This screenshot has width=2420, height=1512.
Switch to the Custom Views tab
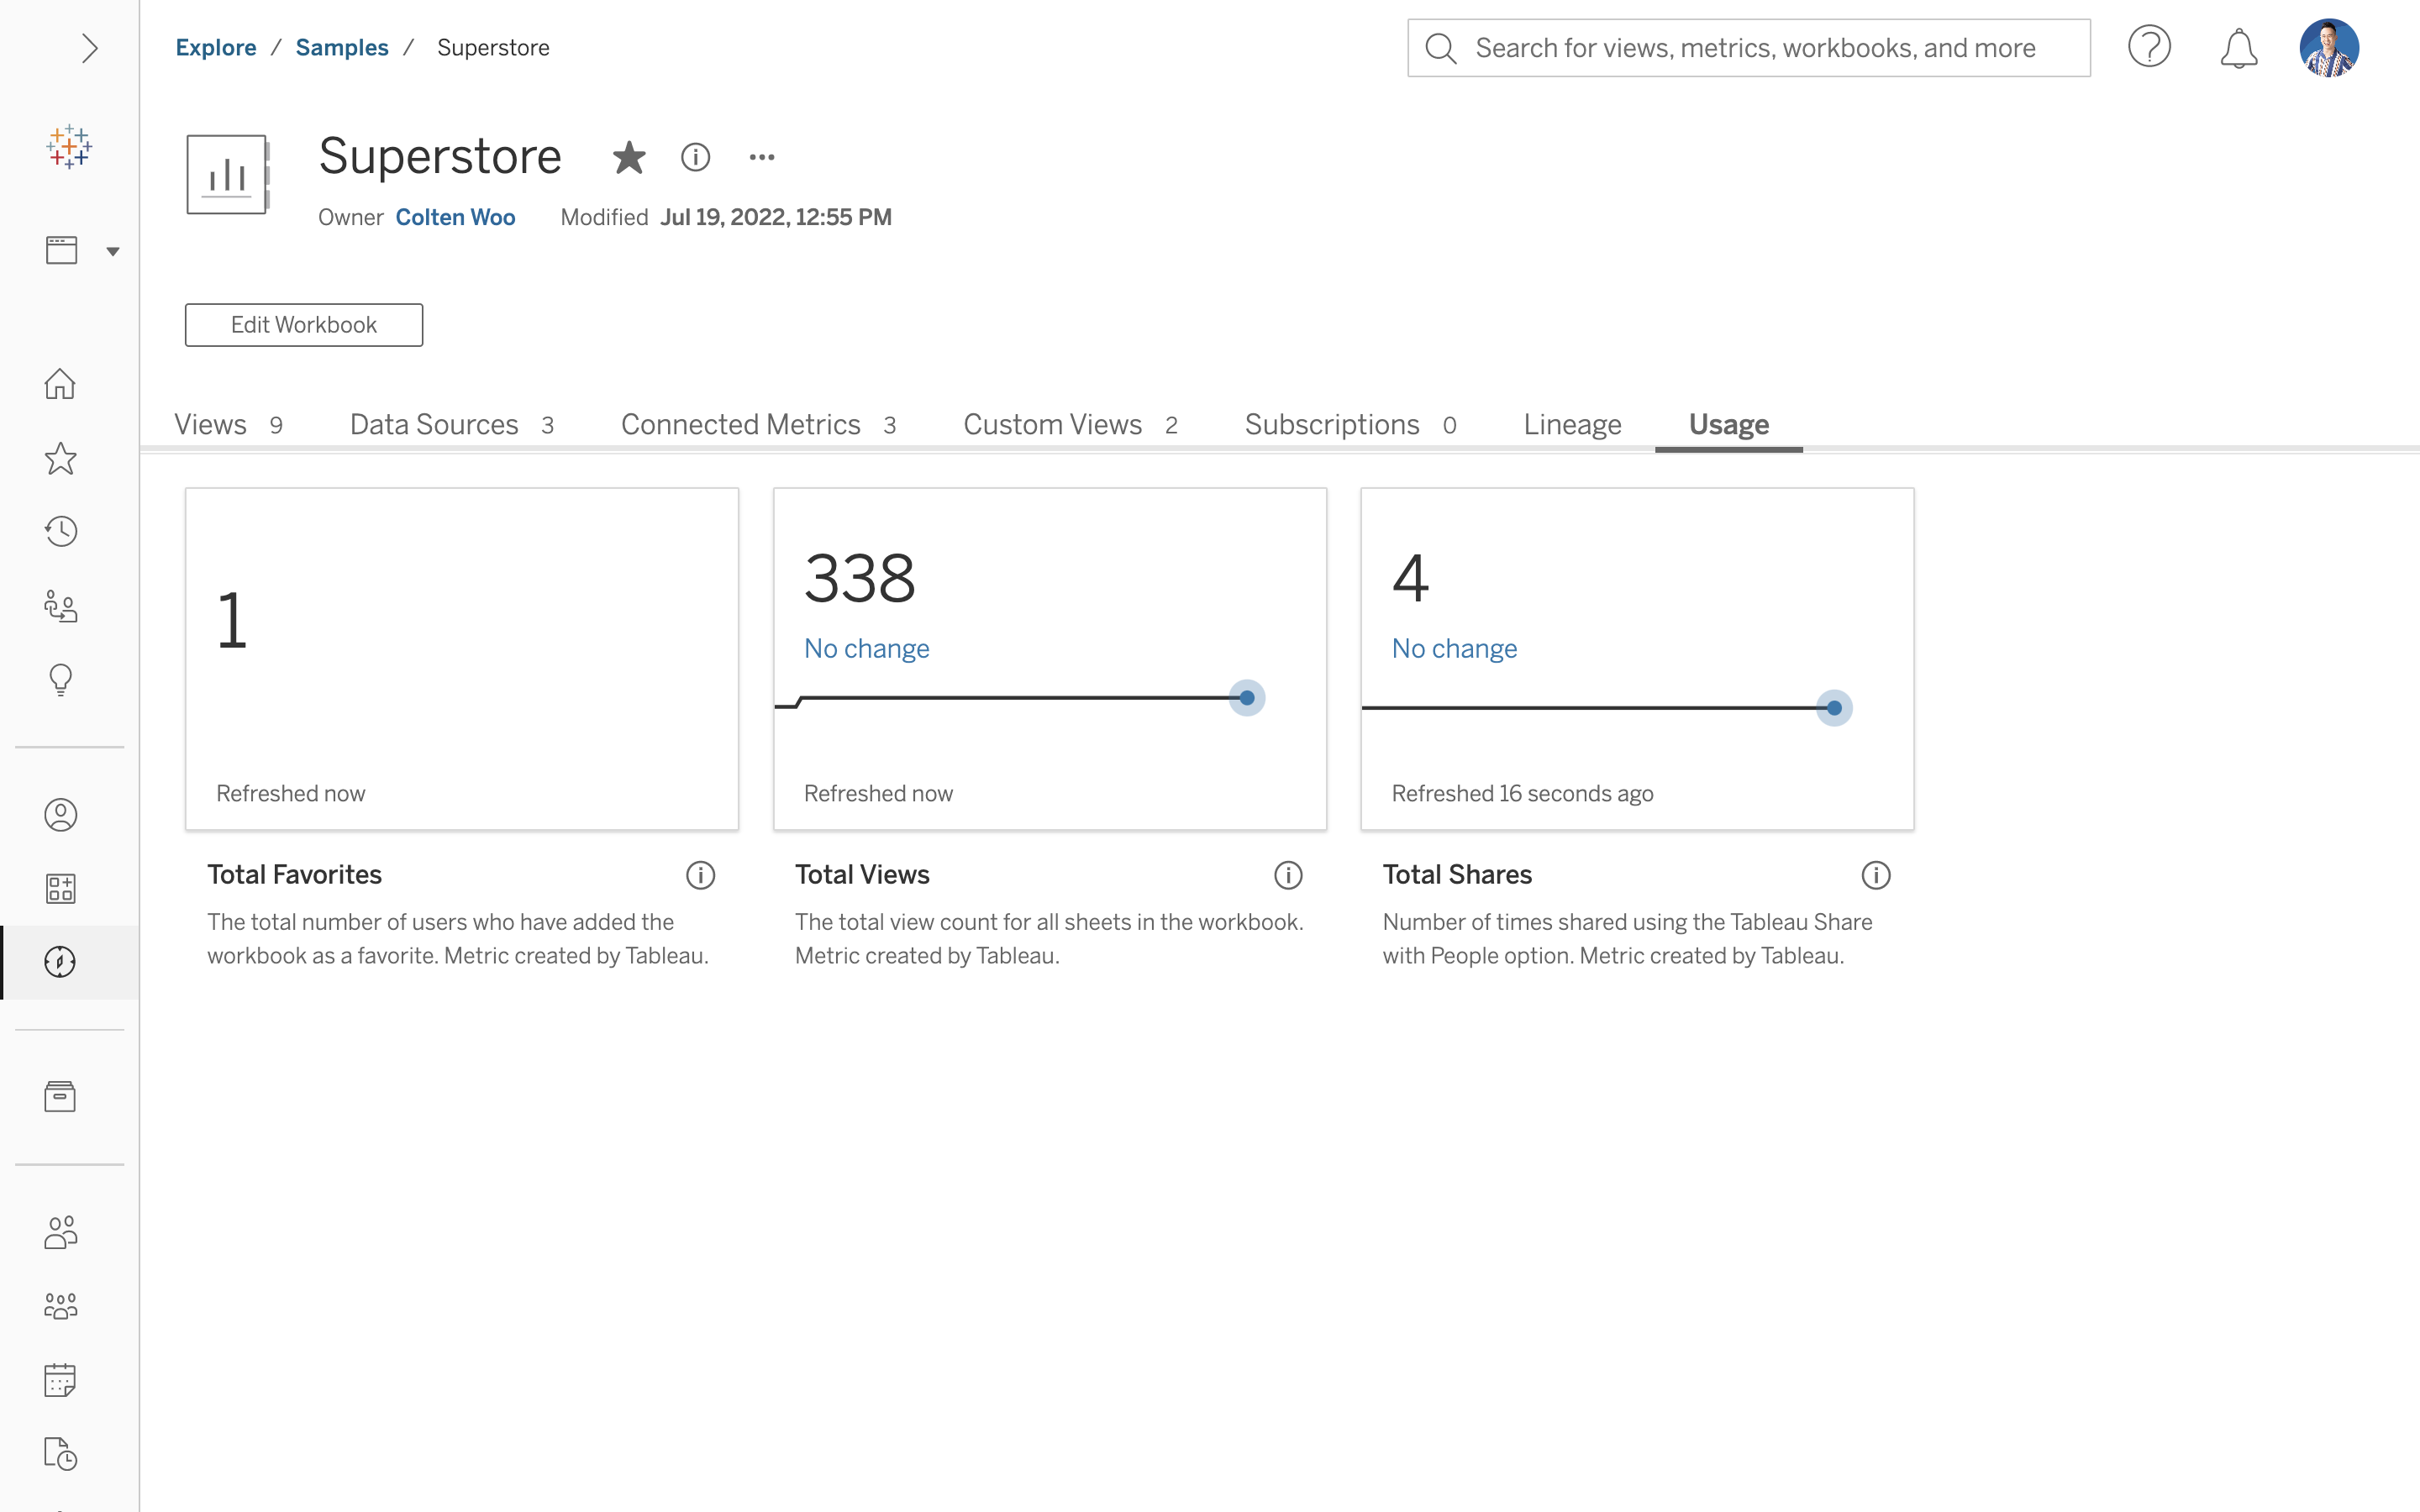point(1070,424)
